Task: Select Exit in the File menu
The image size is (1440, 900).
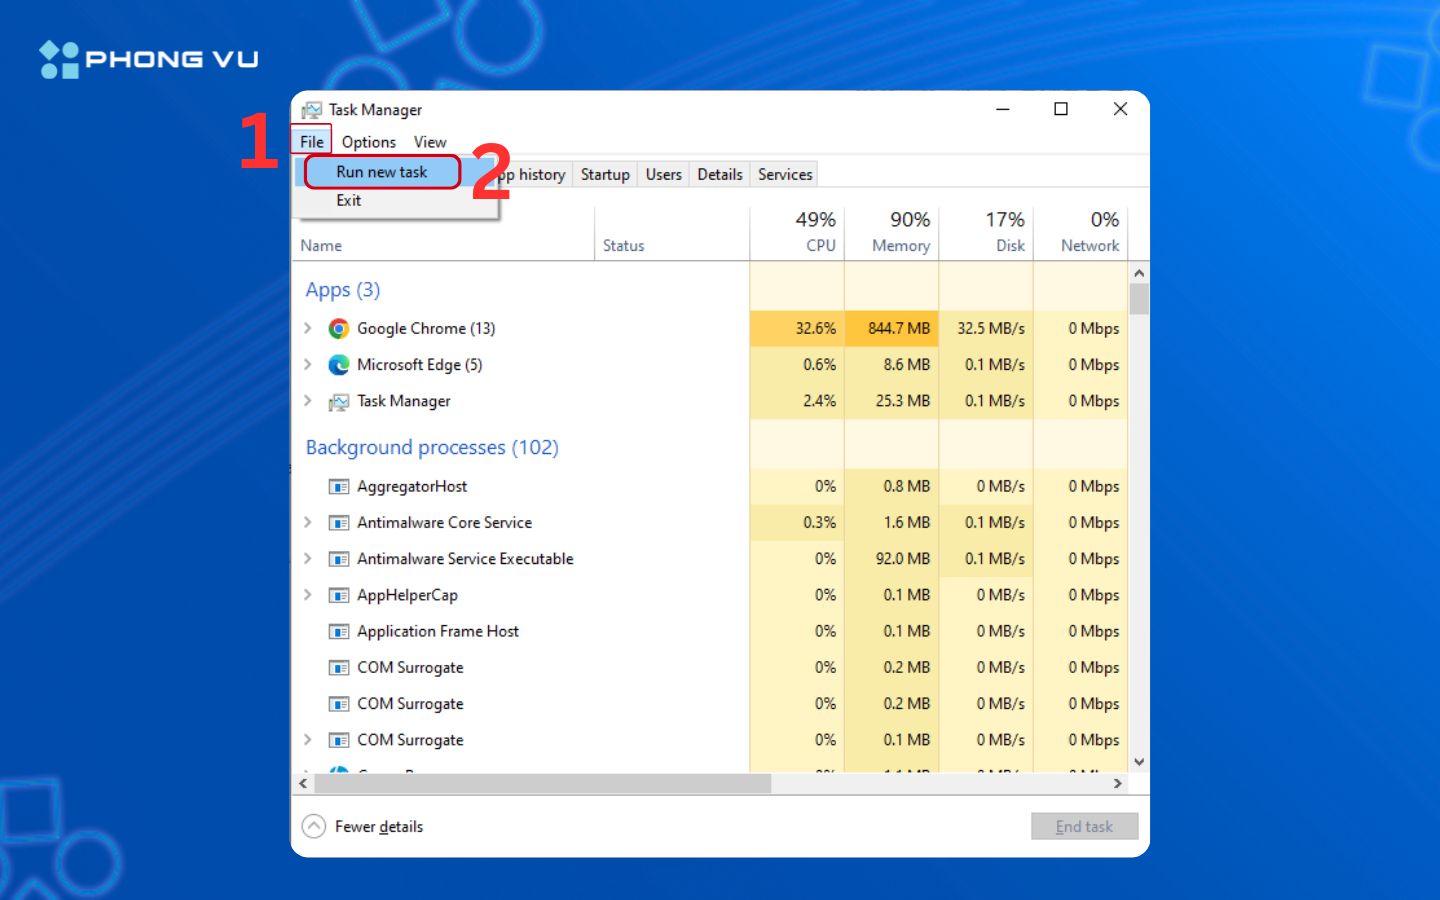Action: [349, 201]
